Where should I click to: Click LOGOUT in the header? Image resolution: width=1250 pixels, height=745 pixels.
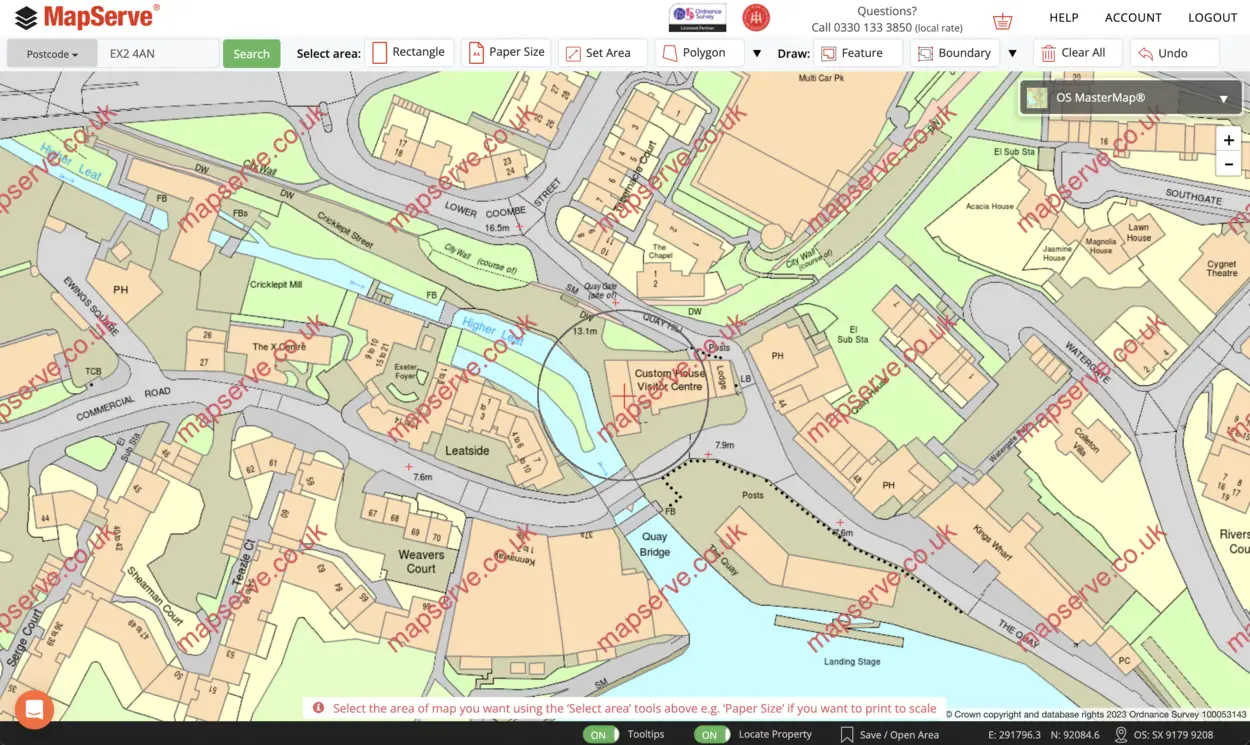(x=1213, y=18)
